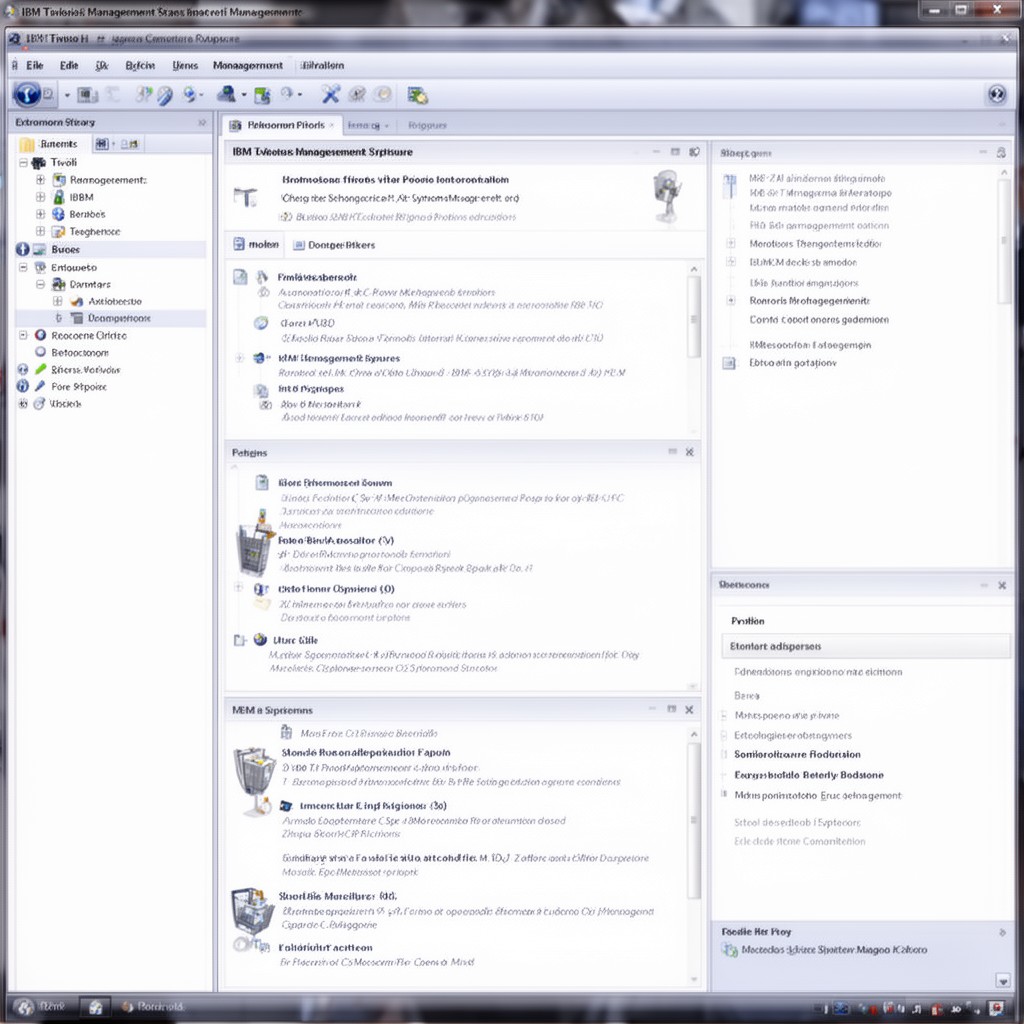
Task: Close the Patigins panel
Action: pyautogui.click(x=689, y=452)
